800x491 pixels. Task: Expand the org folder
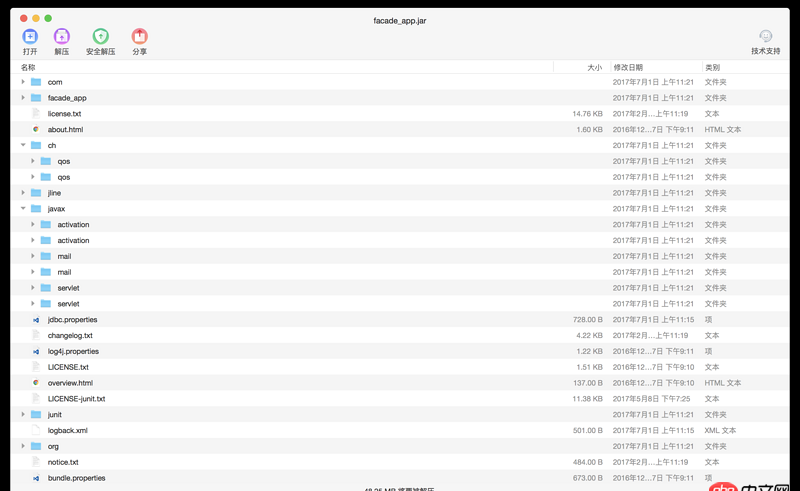coord(23,446)
